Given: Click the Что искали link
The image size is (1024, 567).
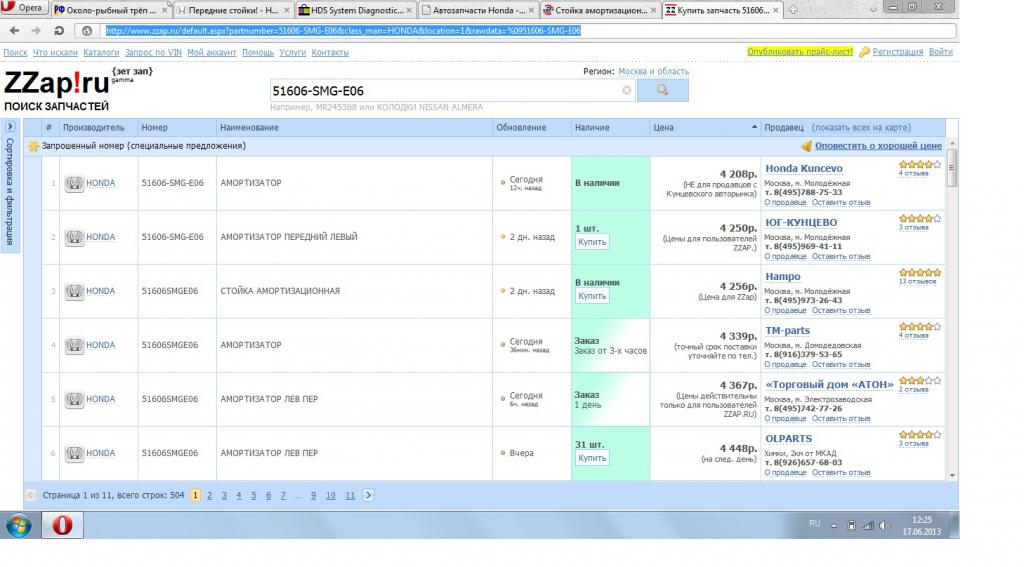Looking at the screenshot, I should (x=55, y=52).
